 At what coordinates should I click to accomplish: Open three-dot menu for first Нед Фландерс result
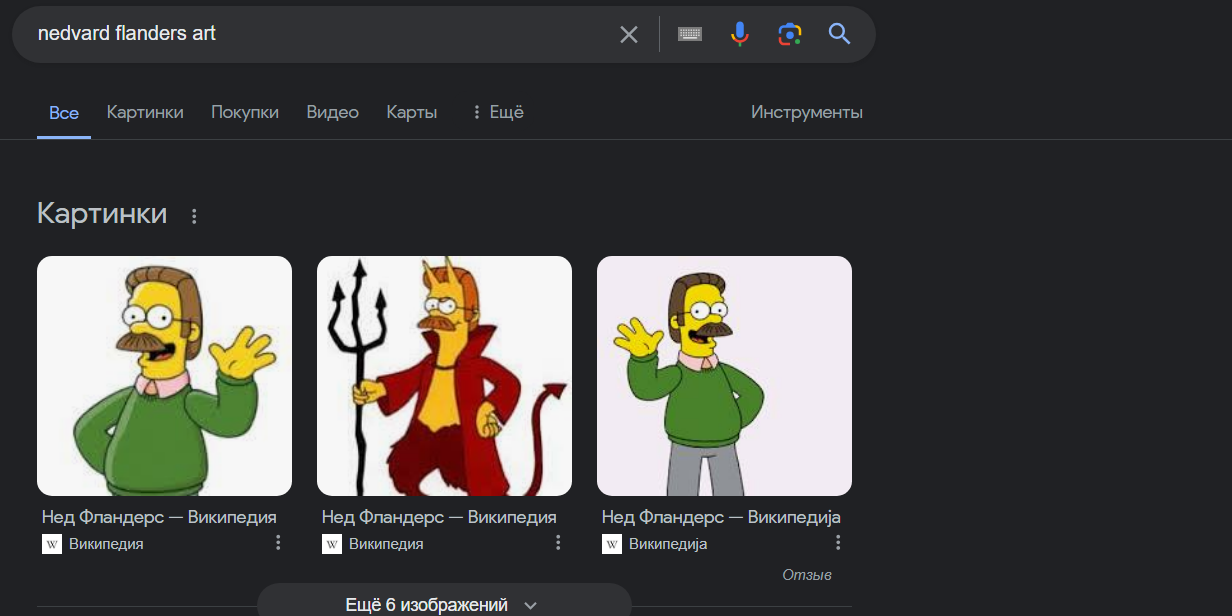coord(278,542)
